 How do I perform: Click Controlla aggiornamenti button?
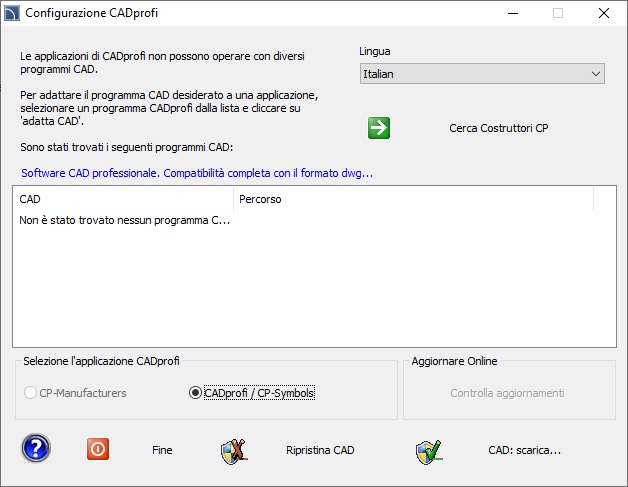[x=507, y=393]
